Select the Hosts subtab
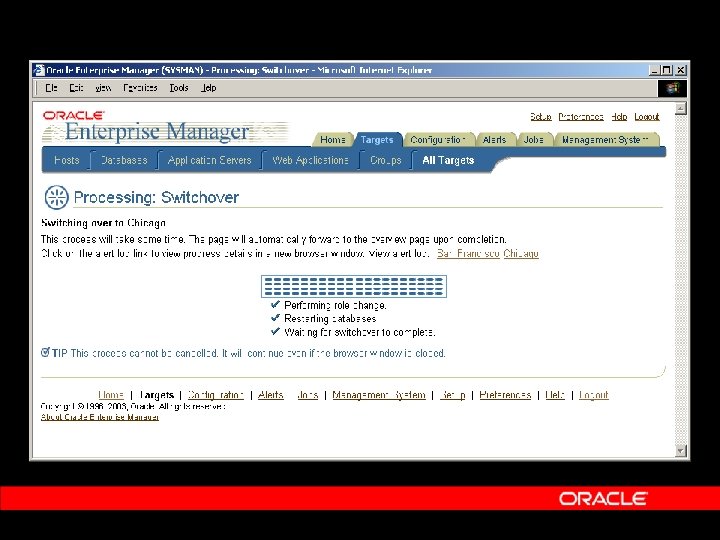Screen dimensions: 720x540 pos(67,160)
